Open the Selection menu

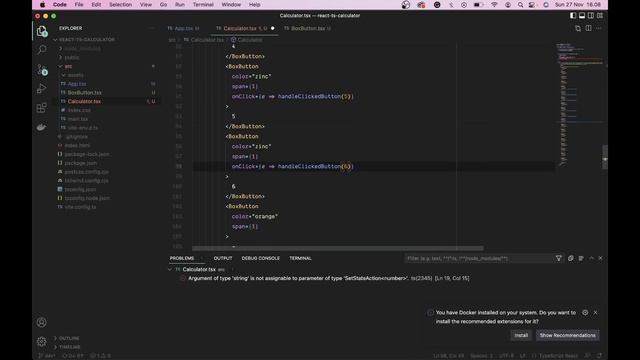click(120, 5)
